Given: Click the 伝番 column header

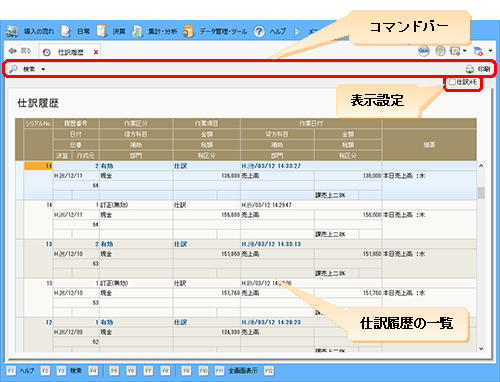Looking at the screenshot, I should coord(76,145).
